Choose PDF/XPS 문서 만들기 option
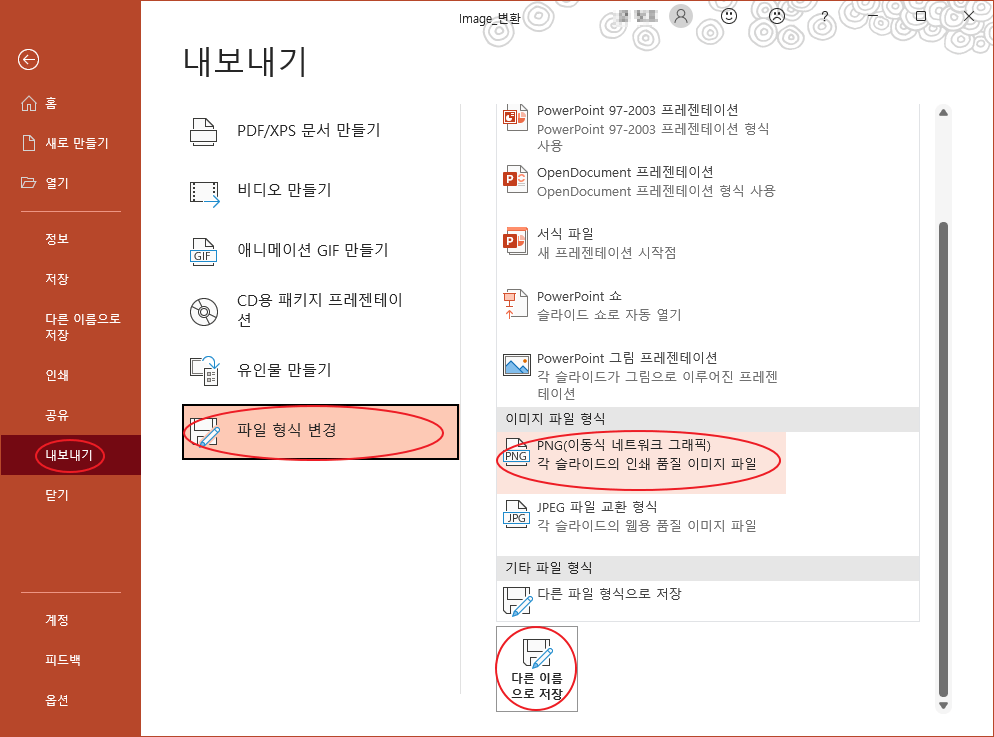This screenshot has width=994, height=737. pyautogui.click(x=320, y=131)
